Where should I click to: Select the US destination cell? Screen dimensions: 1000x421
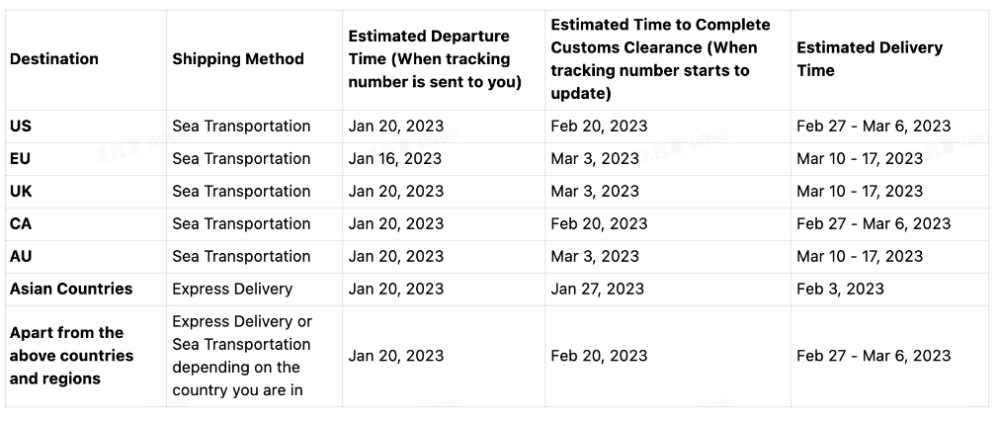pos(20,126)
